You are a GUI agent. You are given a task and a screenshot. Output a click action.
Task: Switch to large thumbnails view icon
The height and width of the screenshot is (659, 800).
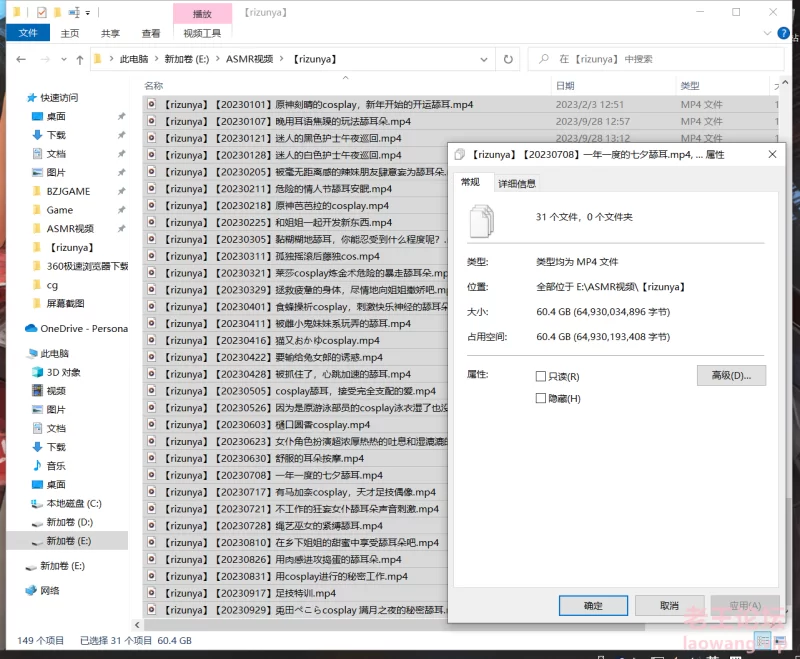click(x=780, y=641)
